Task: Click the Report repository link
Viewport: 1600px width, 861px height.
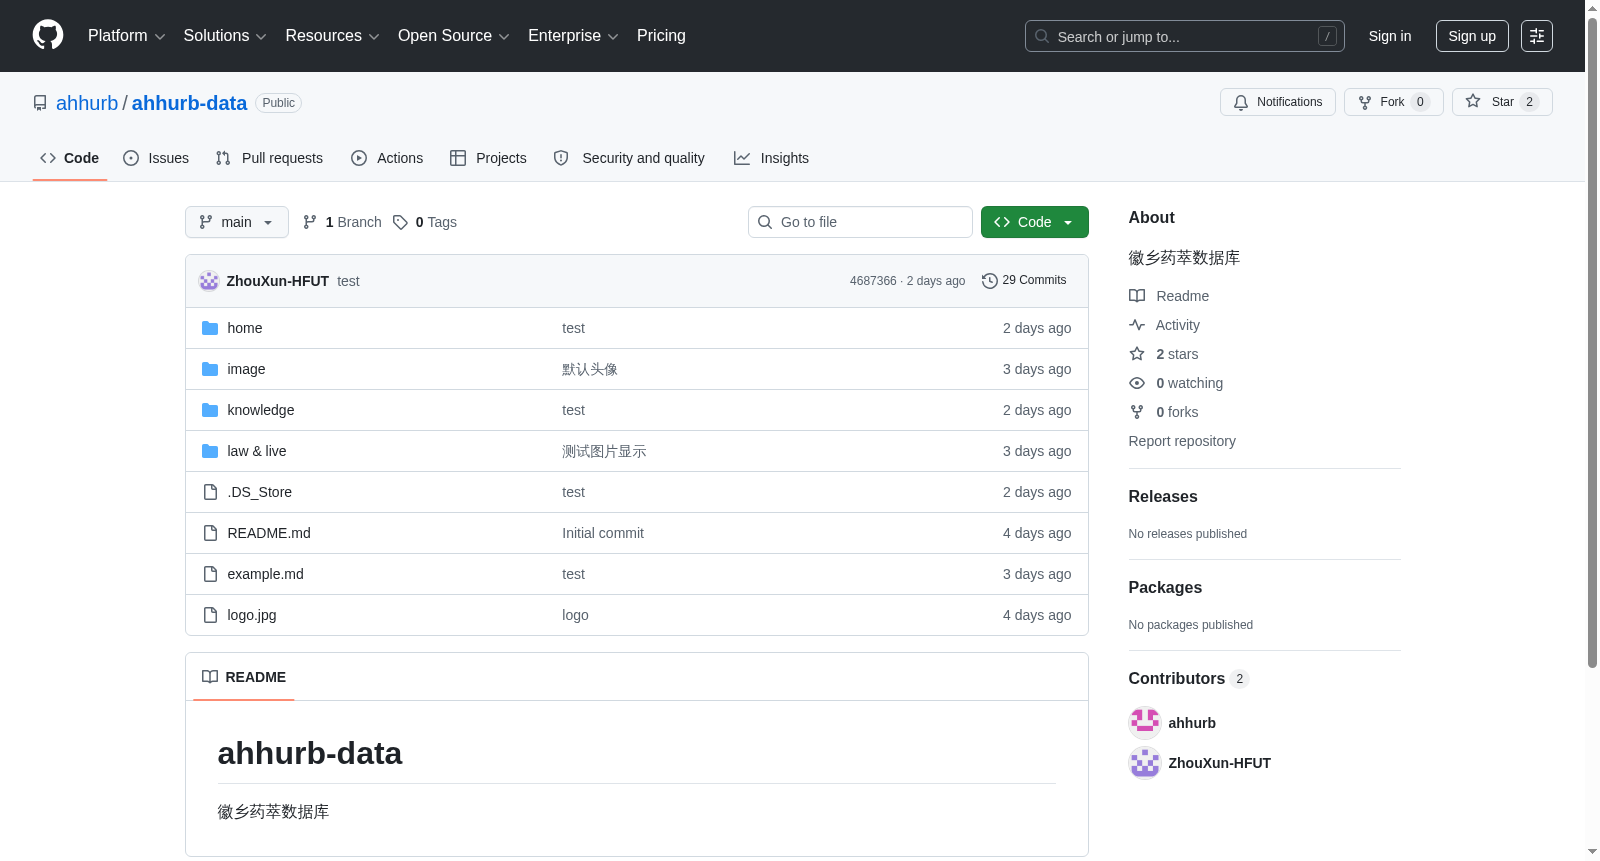Action: pos(1182,441)
